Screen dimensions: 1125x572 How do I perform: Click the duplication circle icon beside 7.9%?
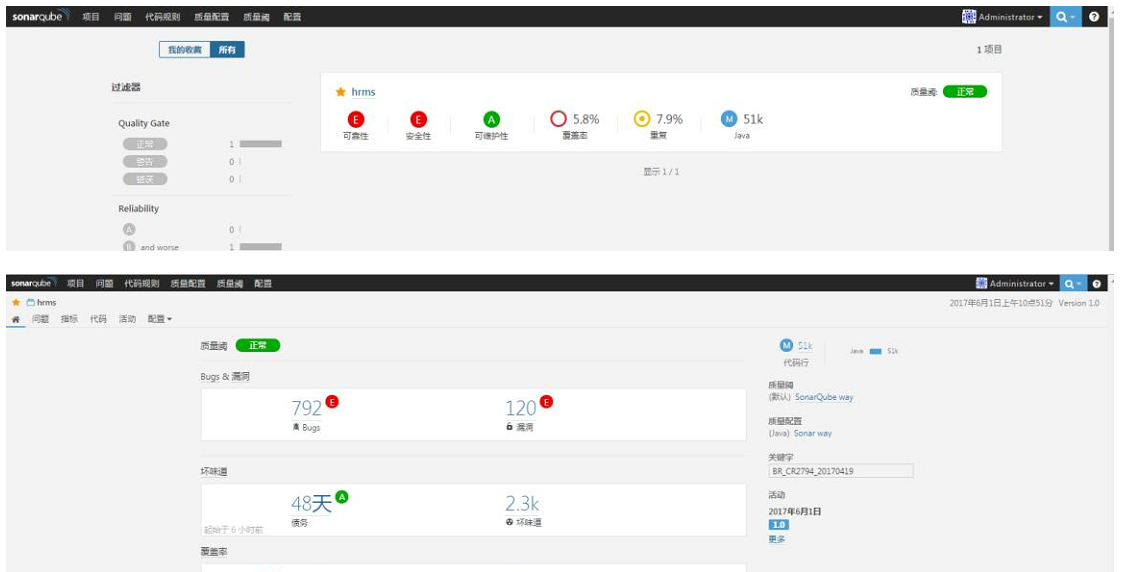pyautogui.click(x=641, y=118)
